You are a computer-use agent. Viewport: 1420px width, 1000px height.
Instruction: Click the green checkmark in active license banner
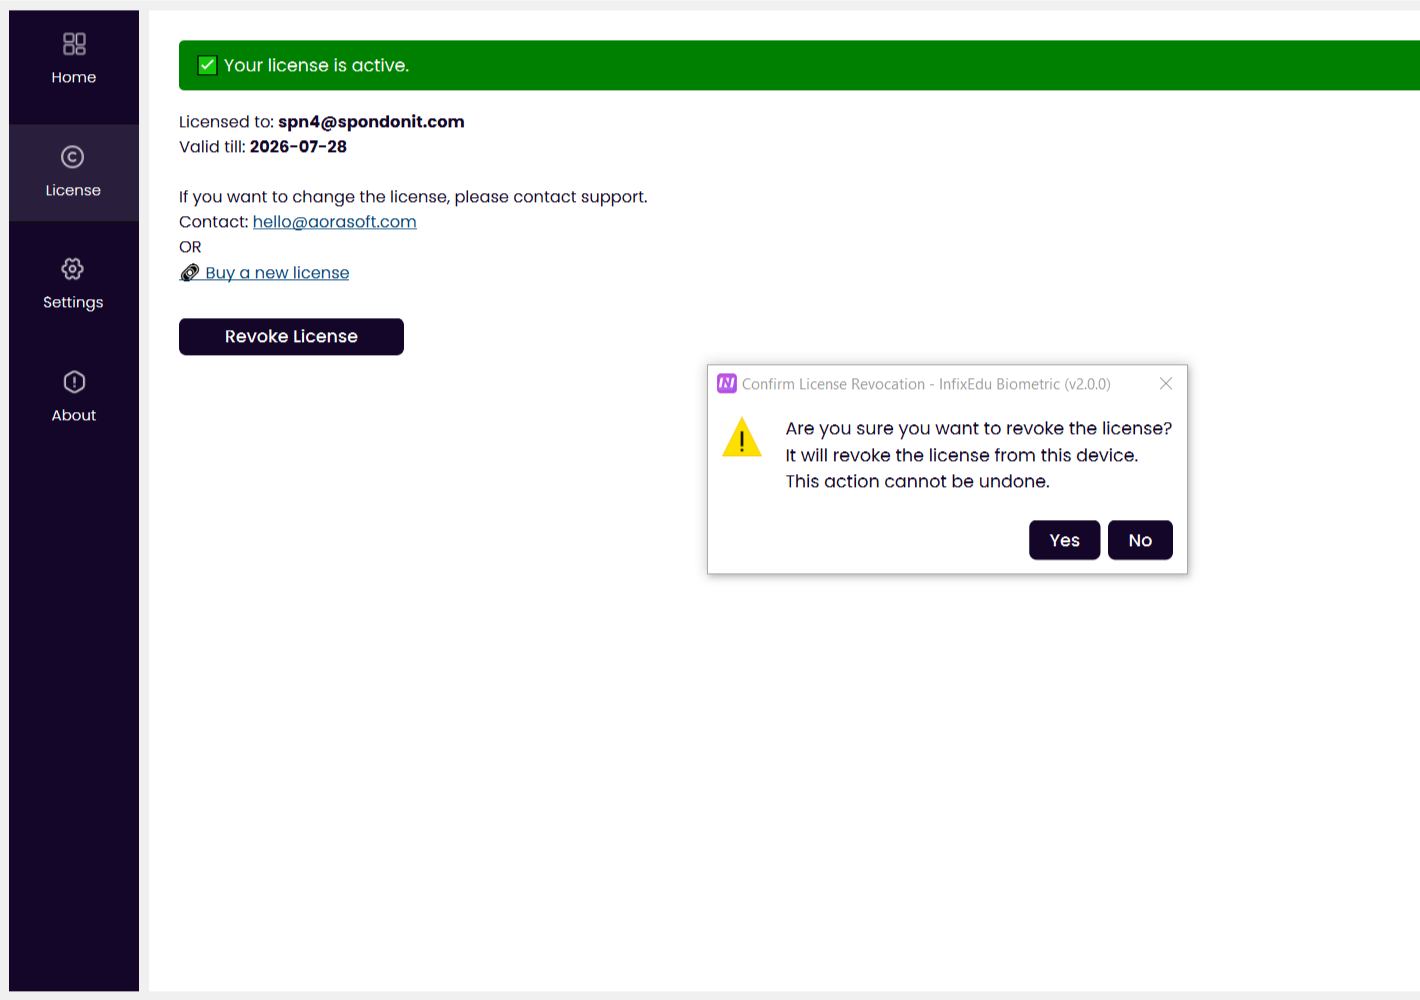(208, 66)
